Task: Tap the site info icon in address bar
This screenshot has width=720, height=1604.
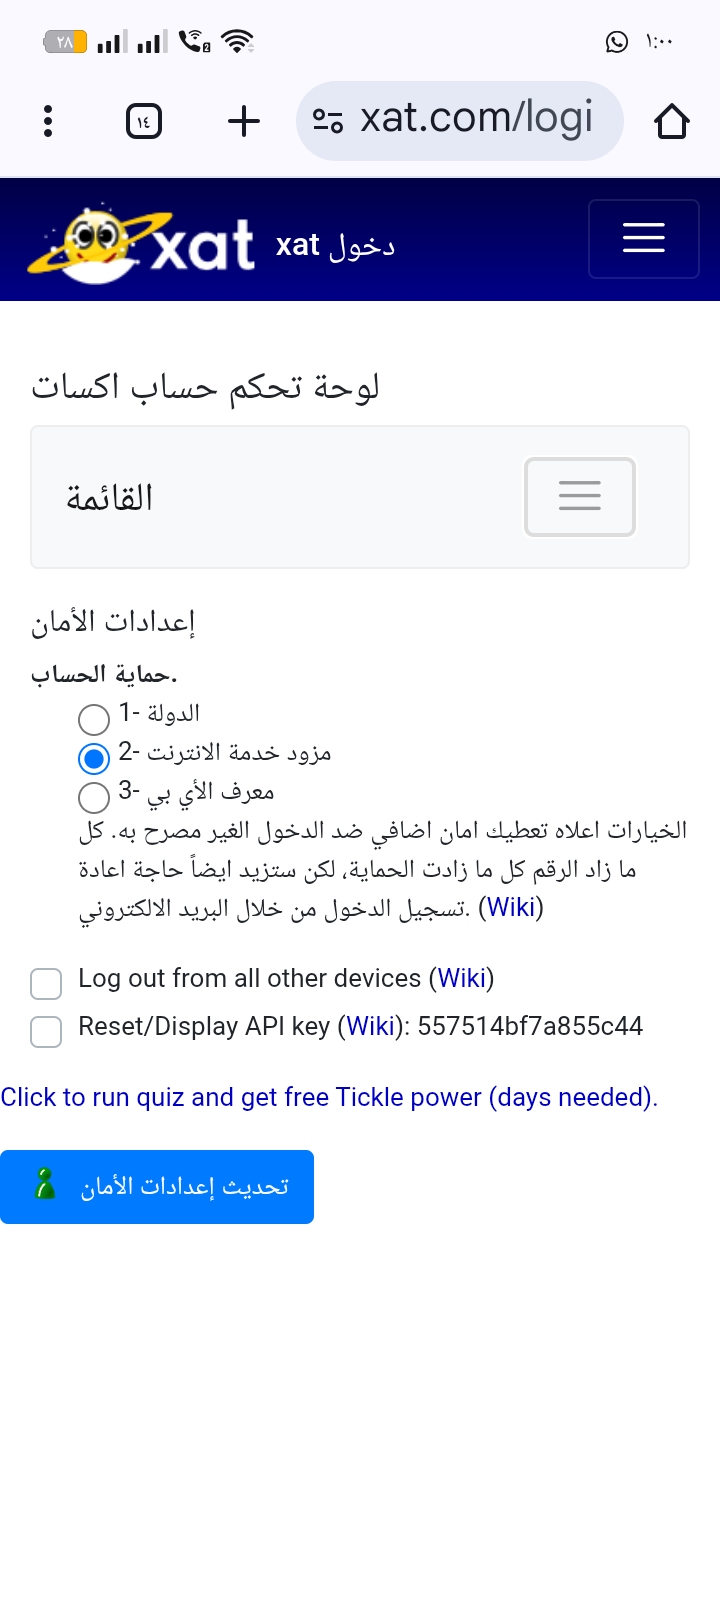Action: [328, 121]
